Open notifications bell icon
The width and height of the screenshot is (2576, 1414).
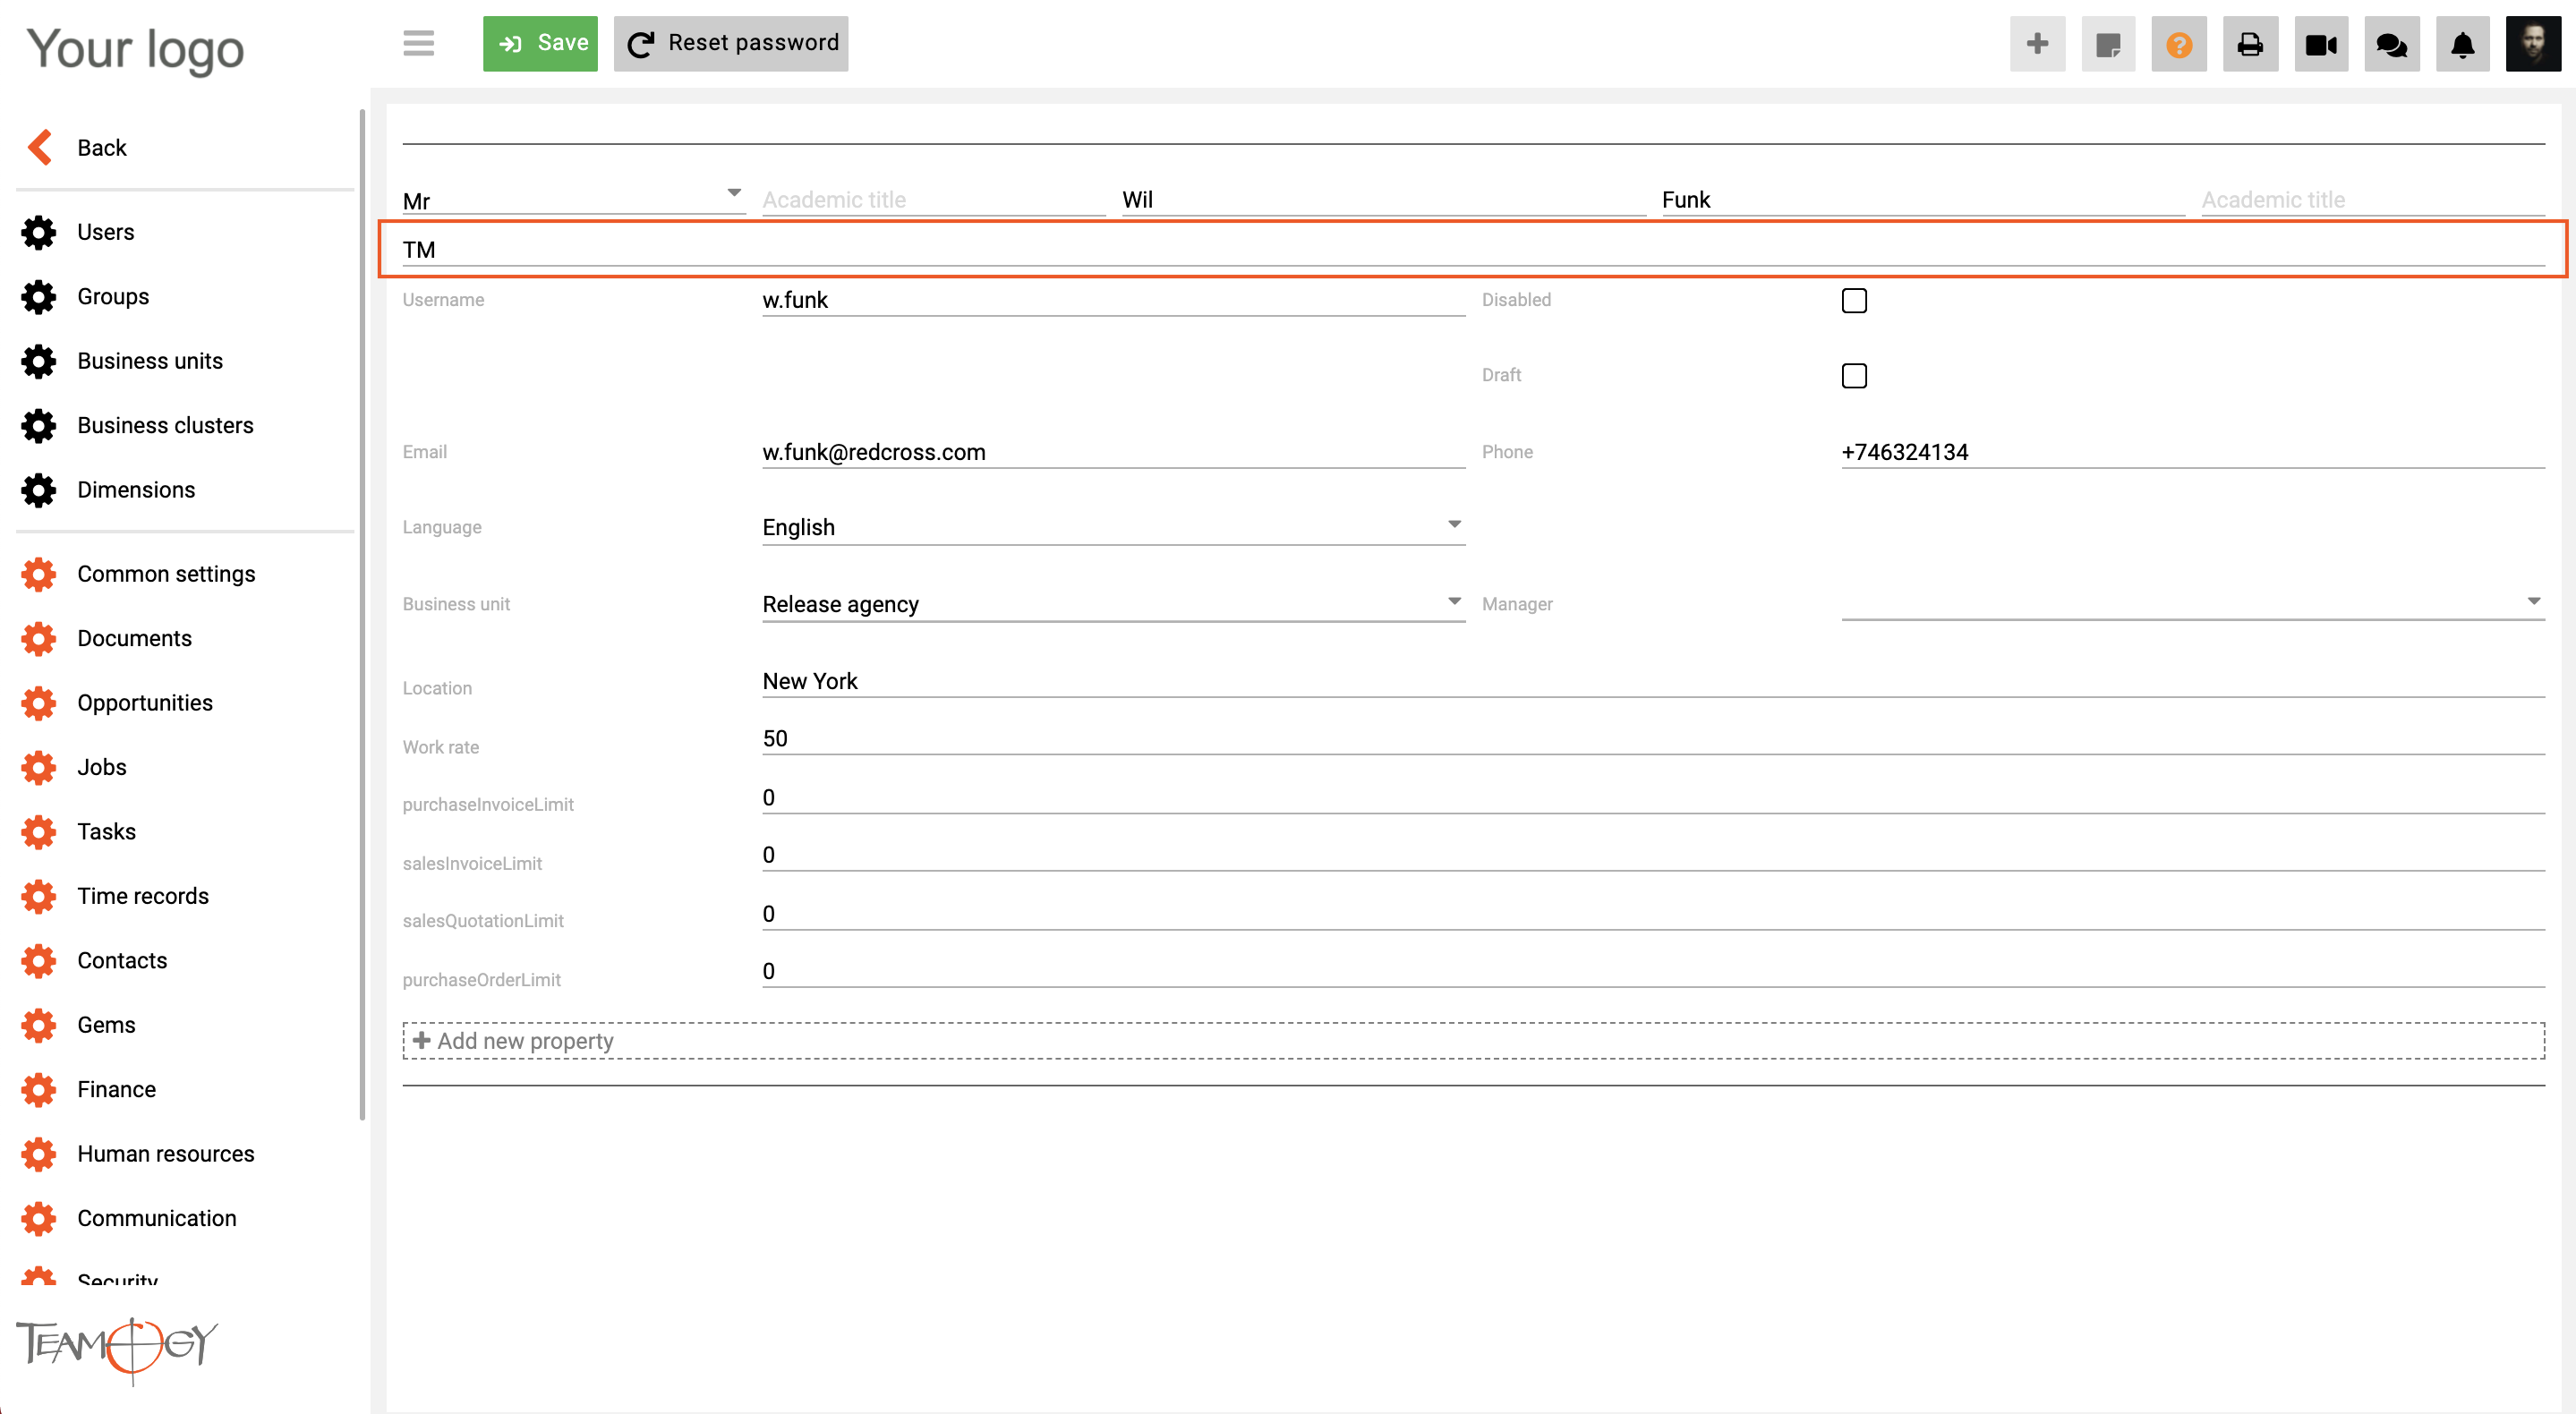click(x=2462, y=44)
